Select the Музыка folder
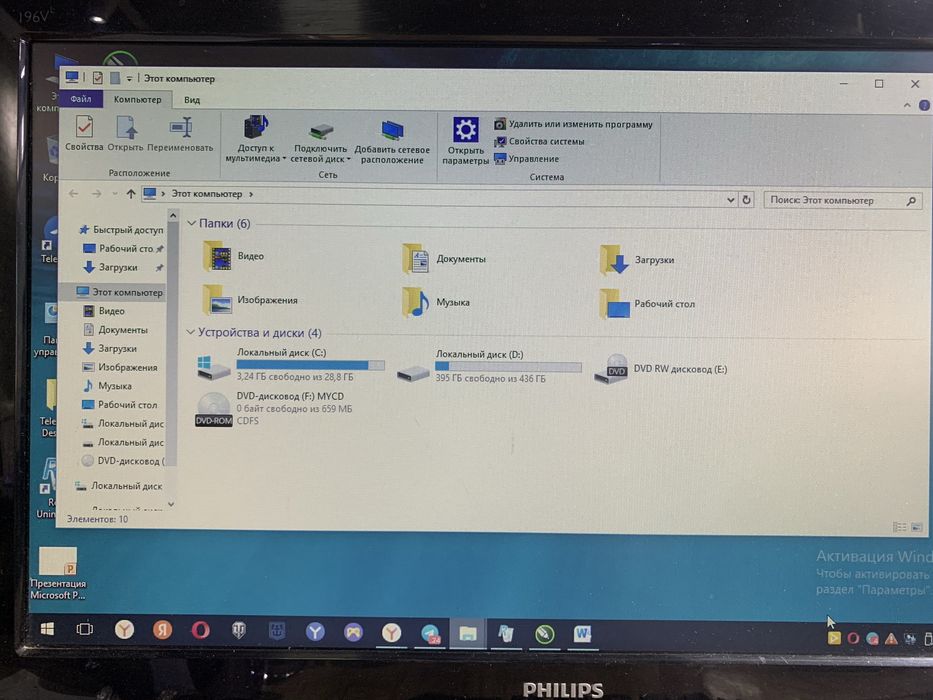The height and width of the screenshot is (700, 933). [x=436, y=302]
